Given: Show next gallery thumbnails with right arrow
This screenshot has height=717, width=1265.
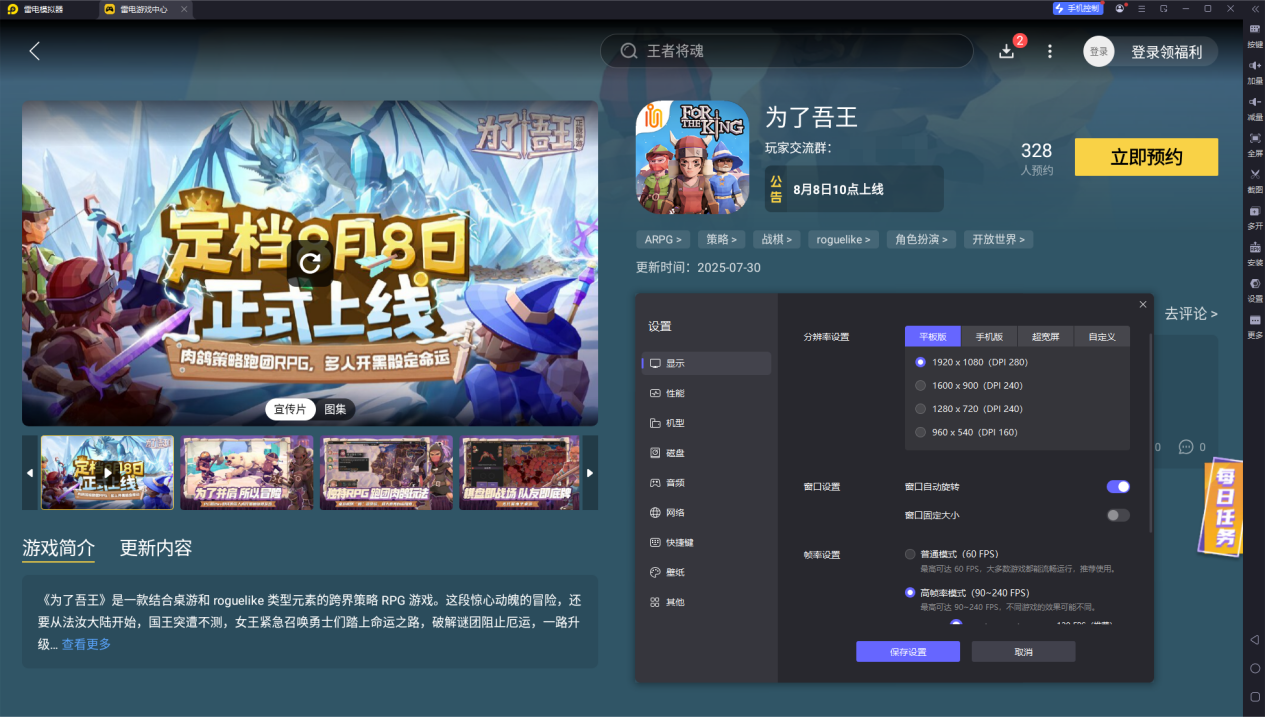Looking at the screenshot, I should coord(590,473).
